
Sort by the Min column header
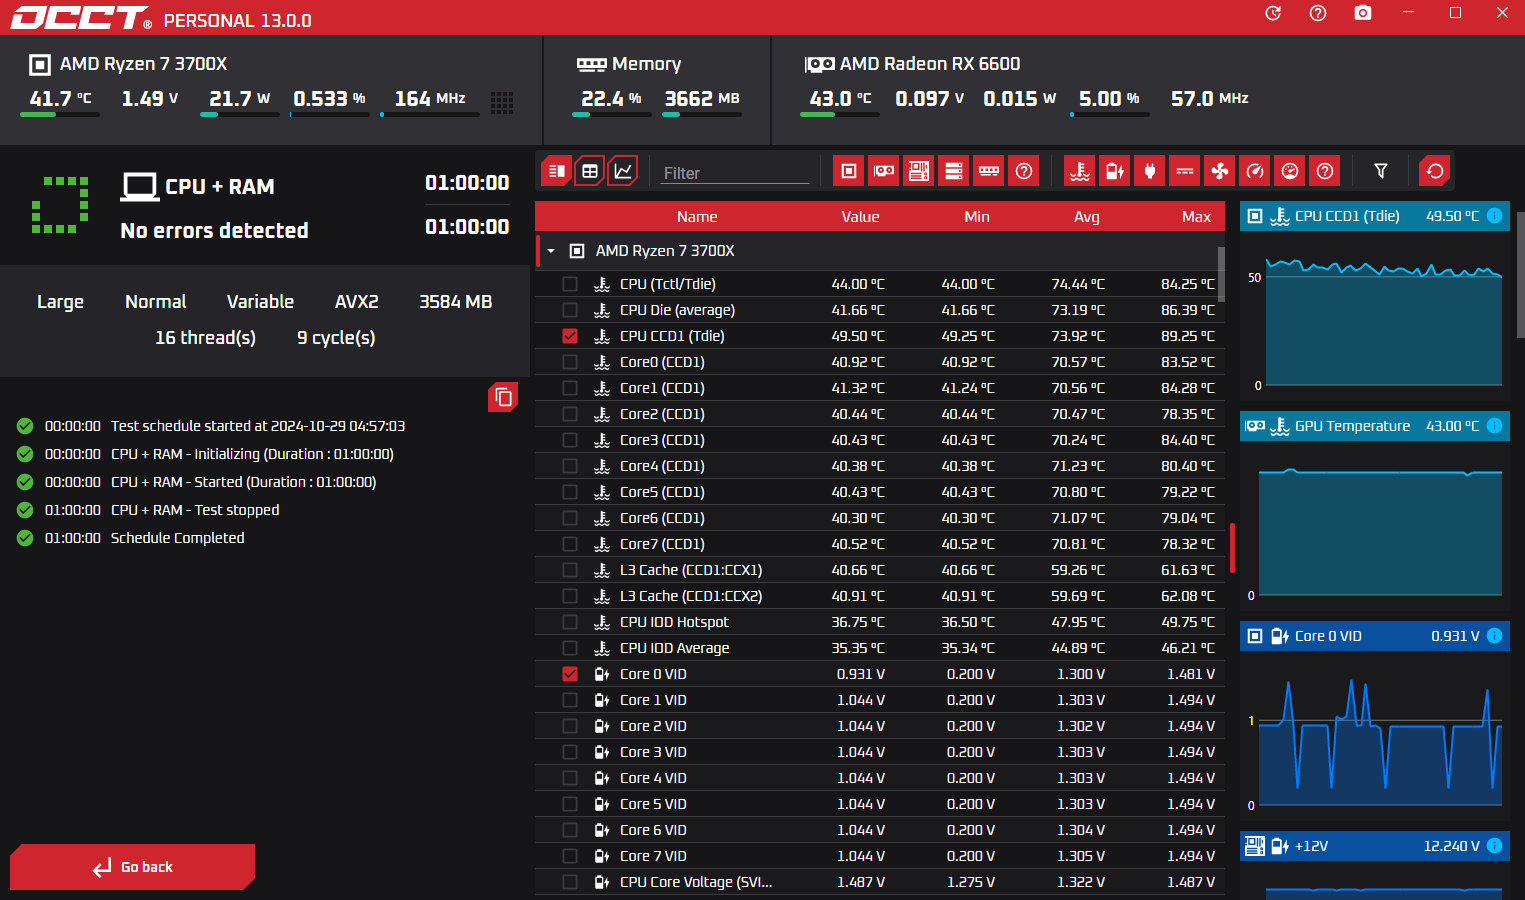coord(977,217)
